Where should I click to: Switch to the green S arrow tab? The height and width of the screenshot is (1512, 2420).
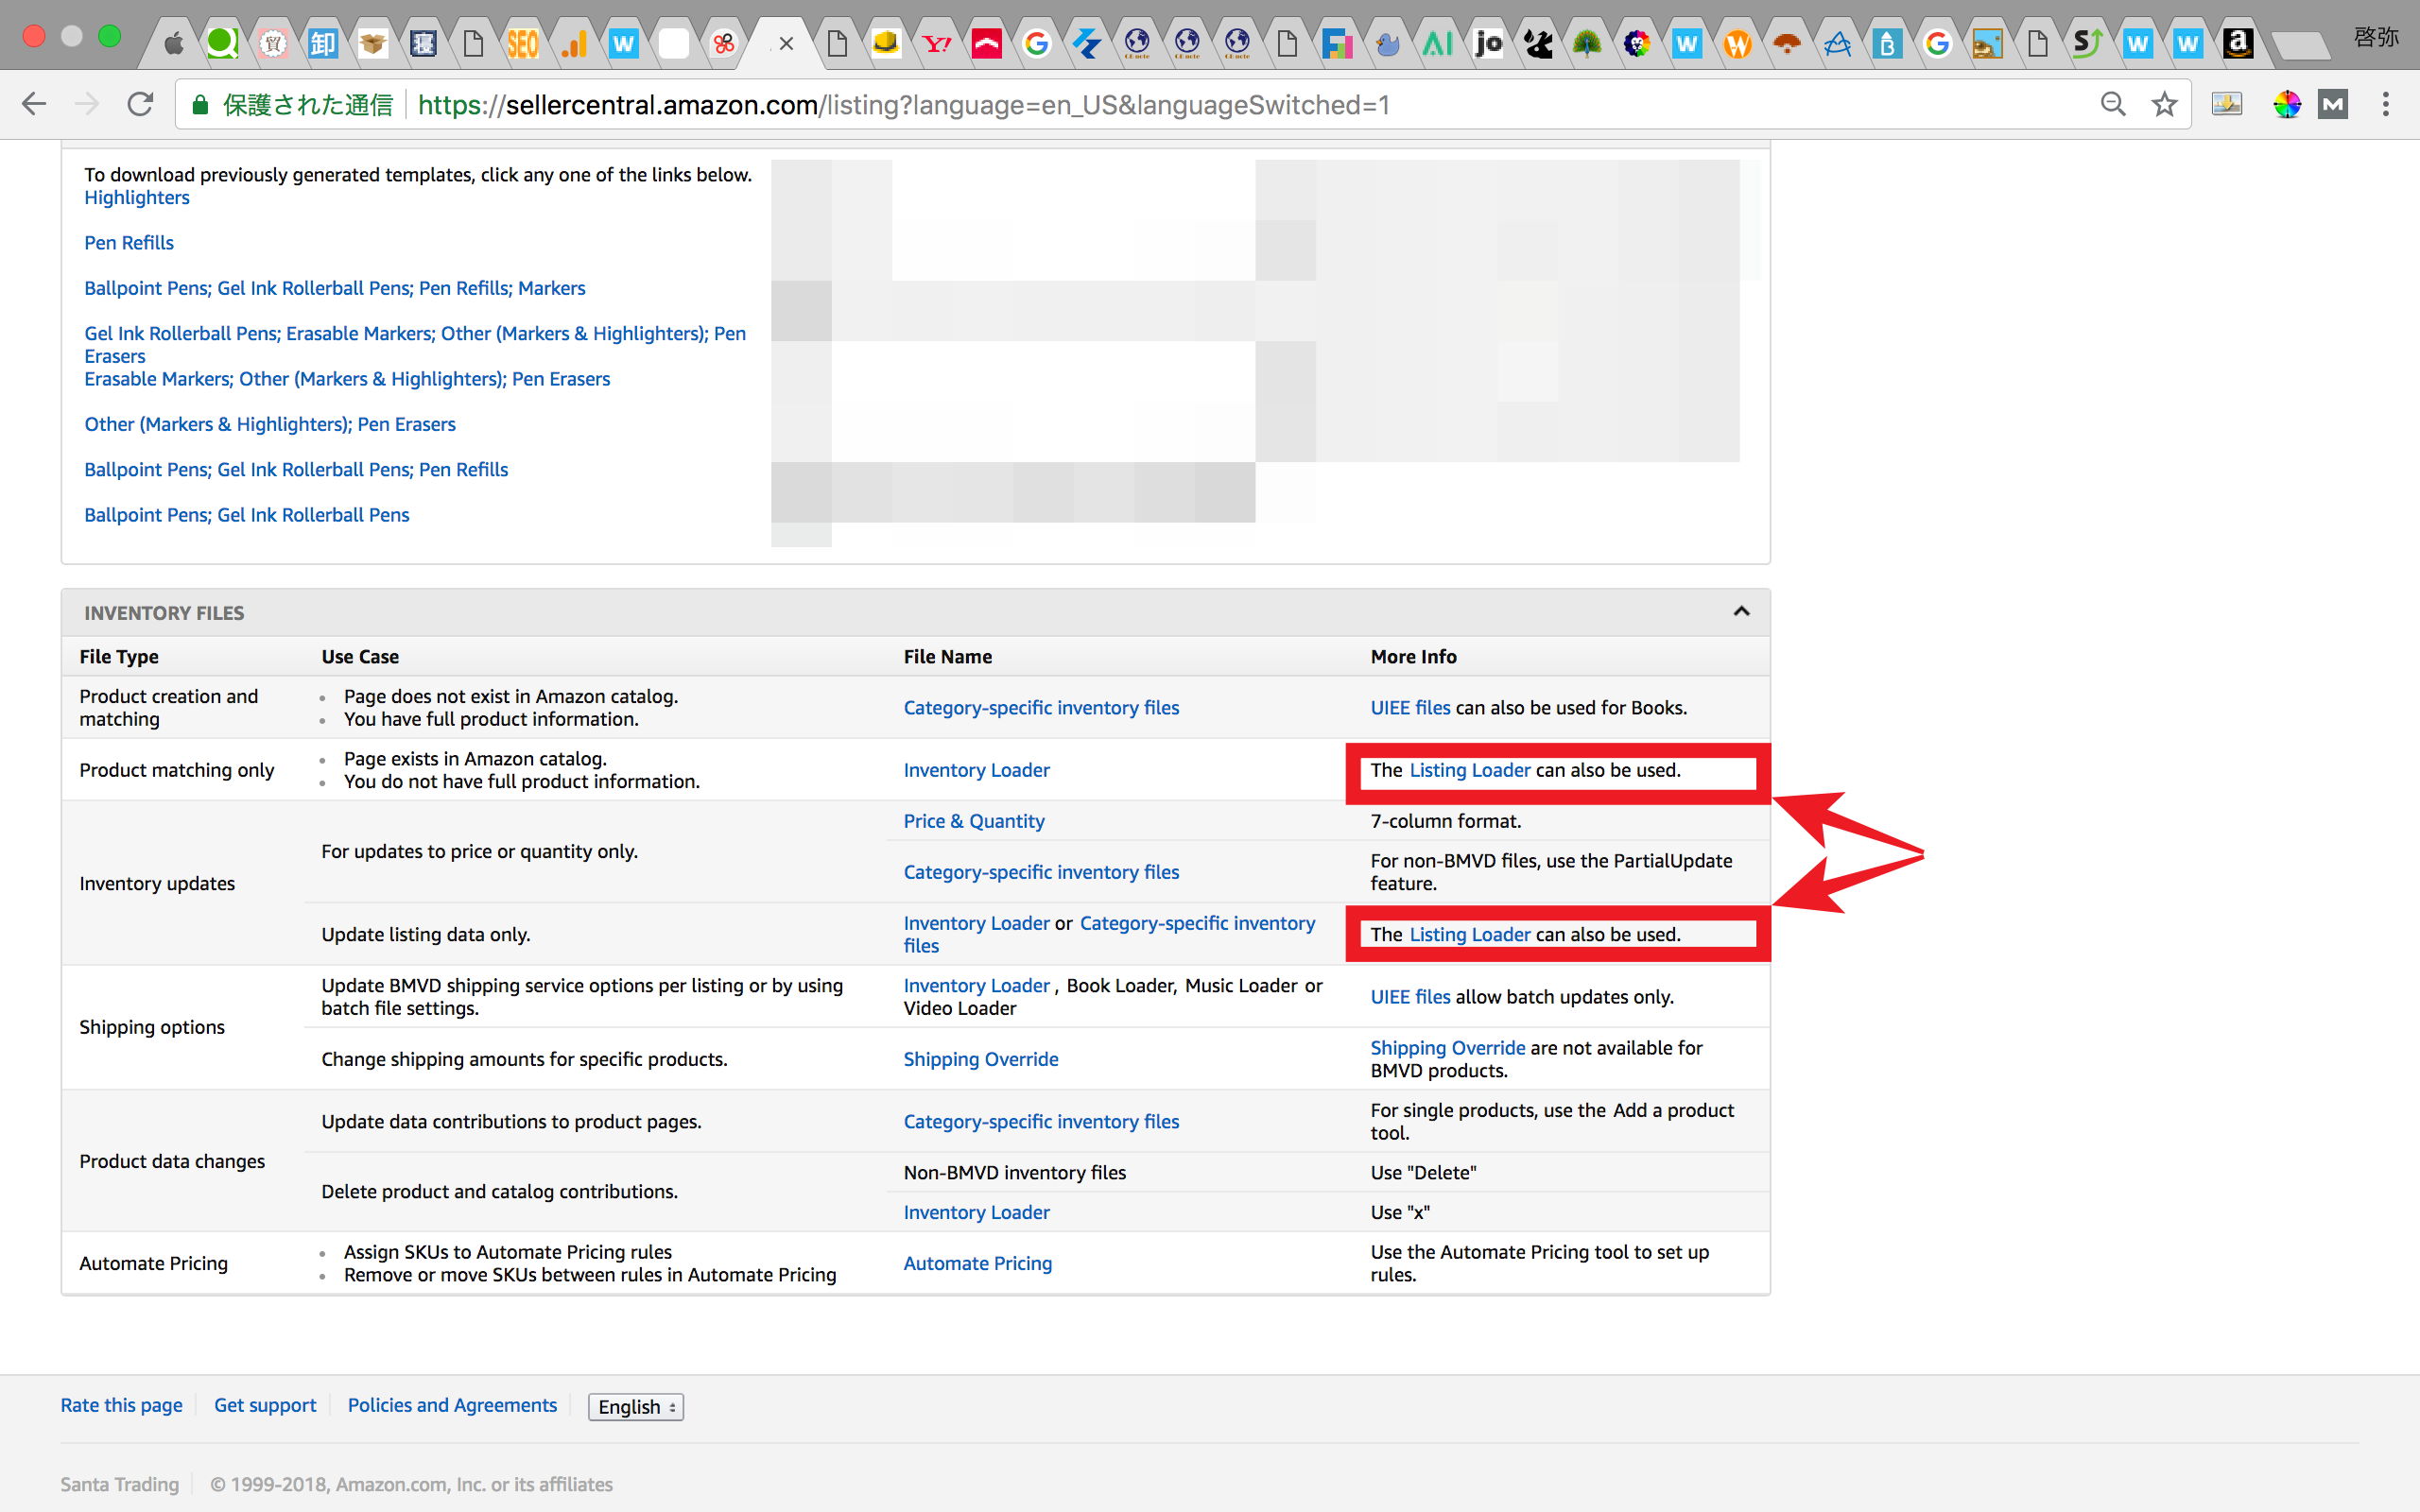[x=2087, y=43]
